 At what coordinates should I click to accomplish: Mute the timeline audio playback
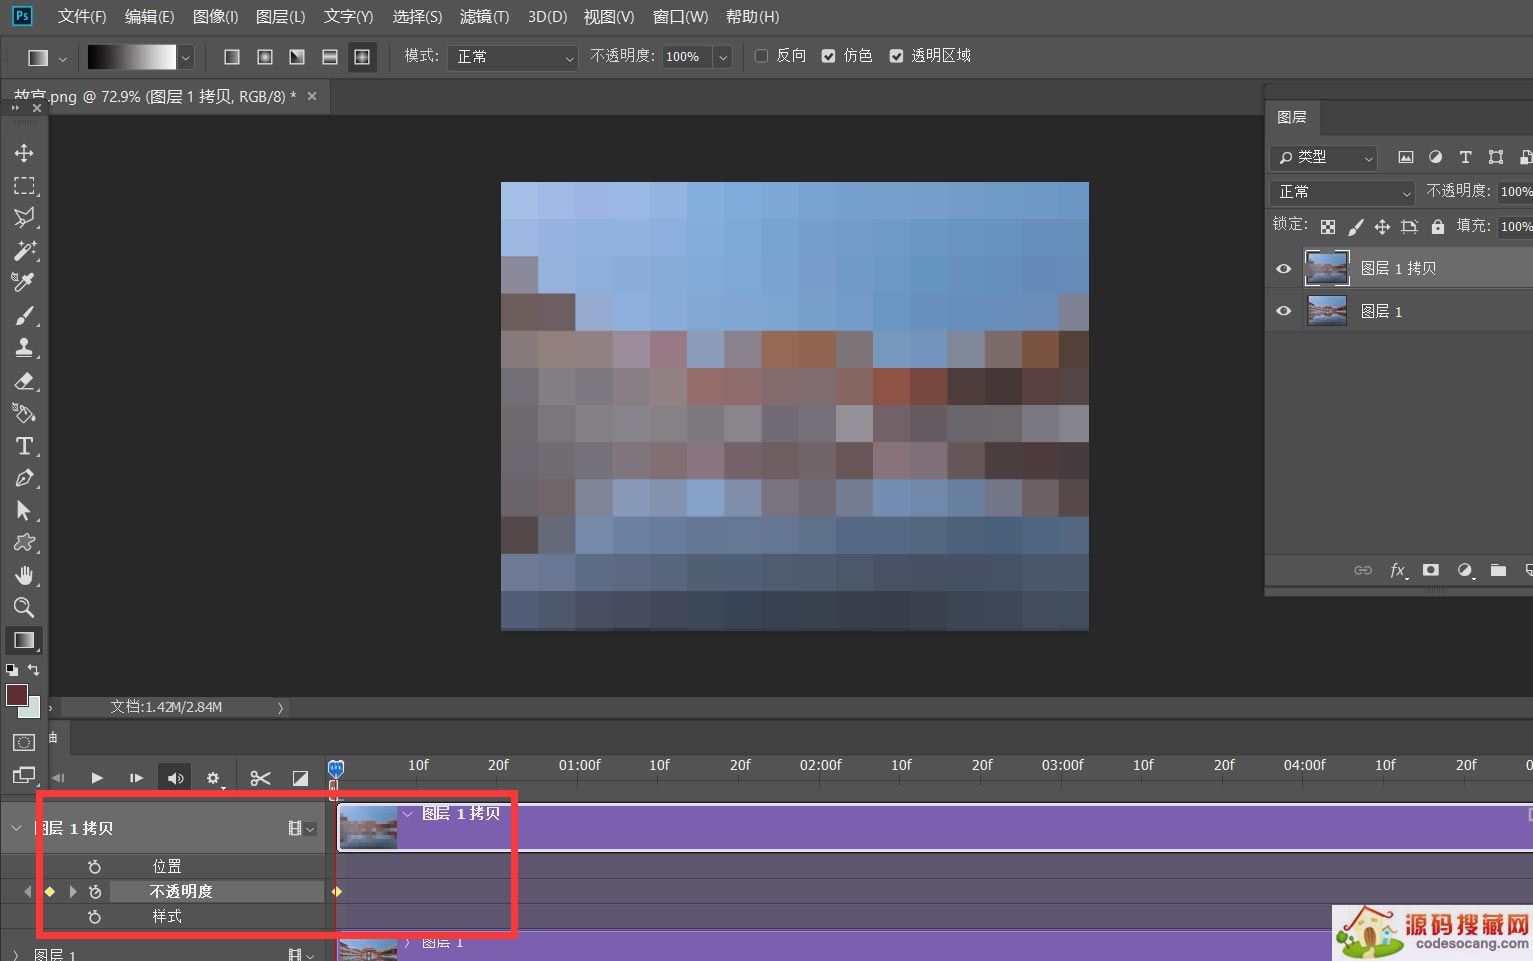click(x=175, y=778)
